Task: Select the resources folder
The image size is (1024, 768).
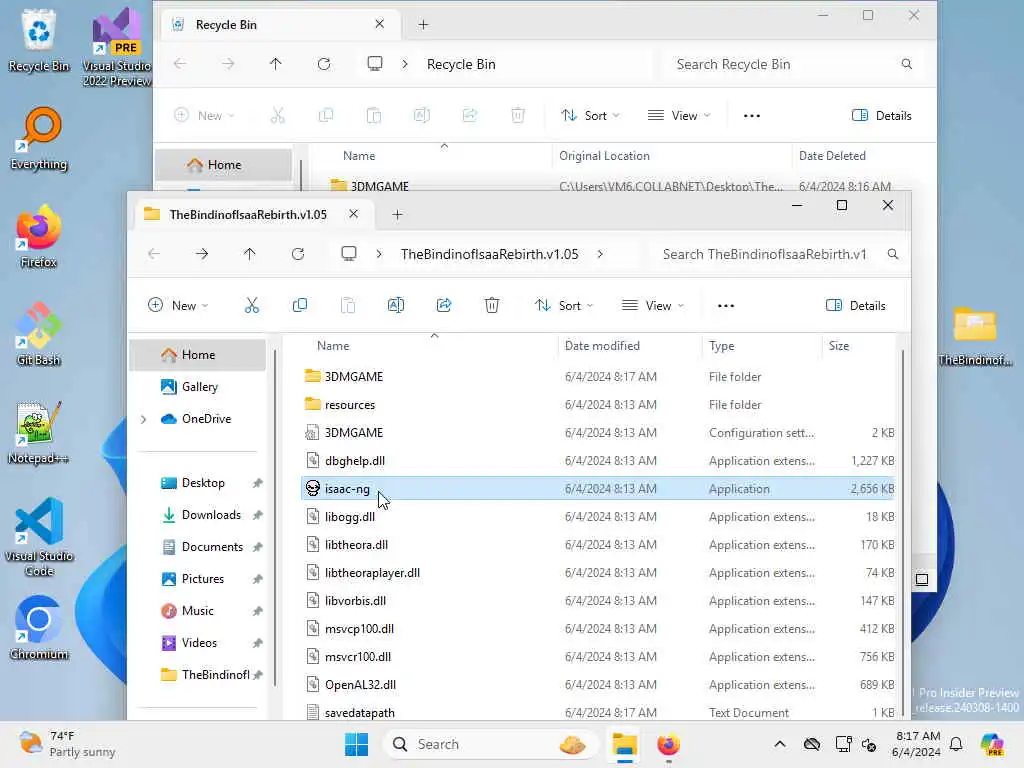Action: tap(598, 405)
